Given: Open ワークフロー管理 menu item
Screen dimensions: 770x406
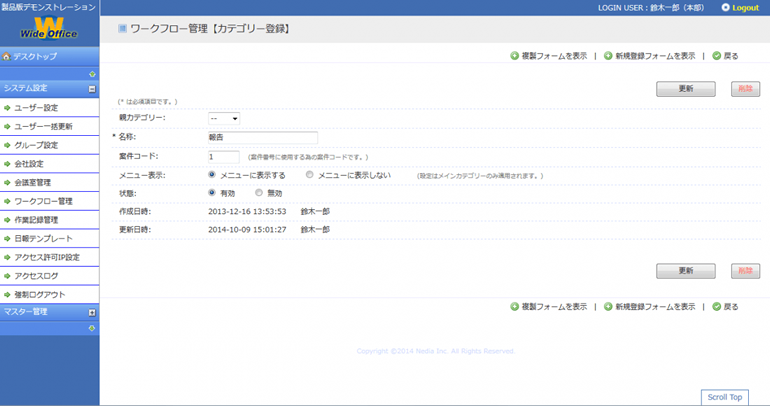Looking at the screenshot, I should (49, 201).
